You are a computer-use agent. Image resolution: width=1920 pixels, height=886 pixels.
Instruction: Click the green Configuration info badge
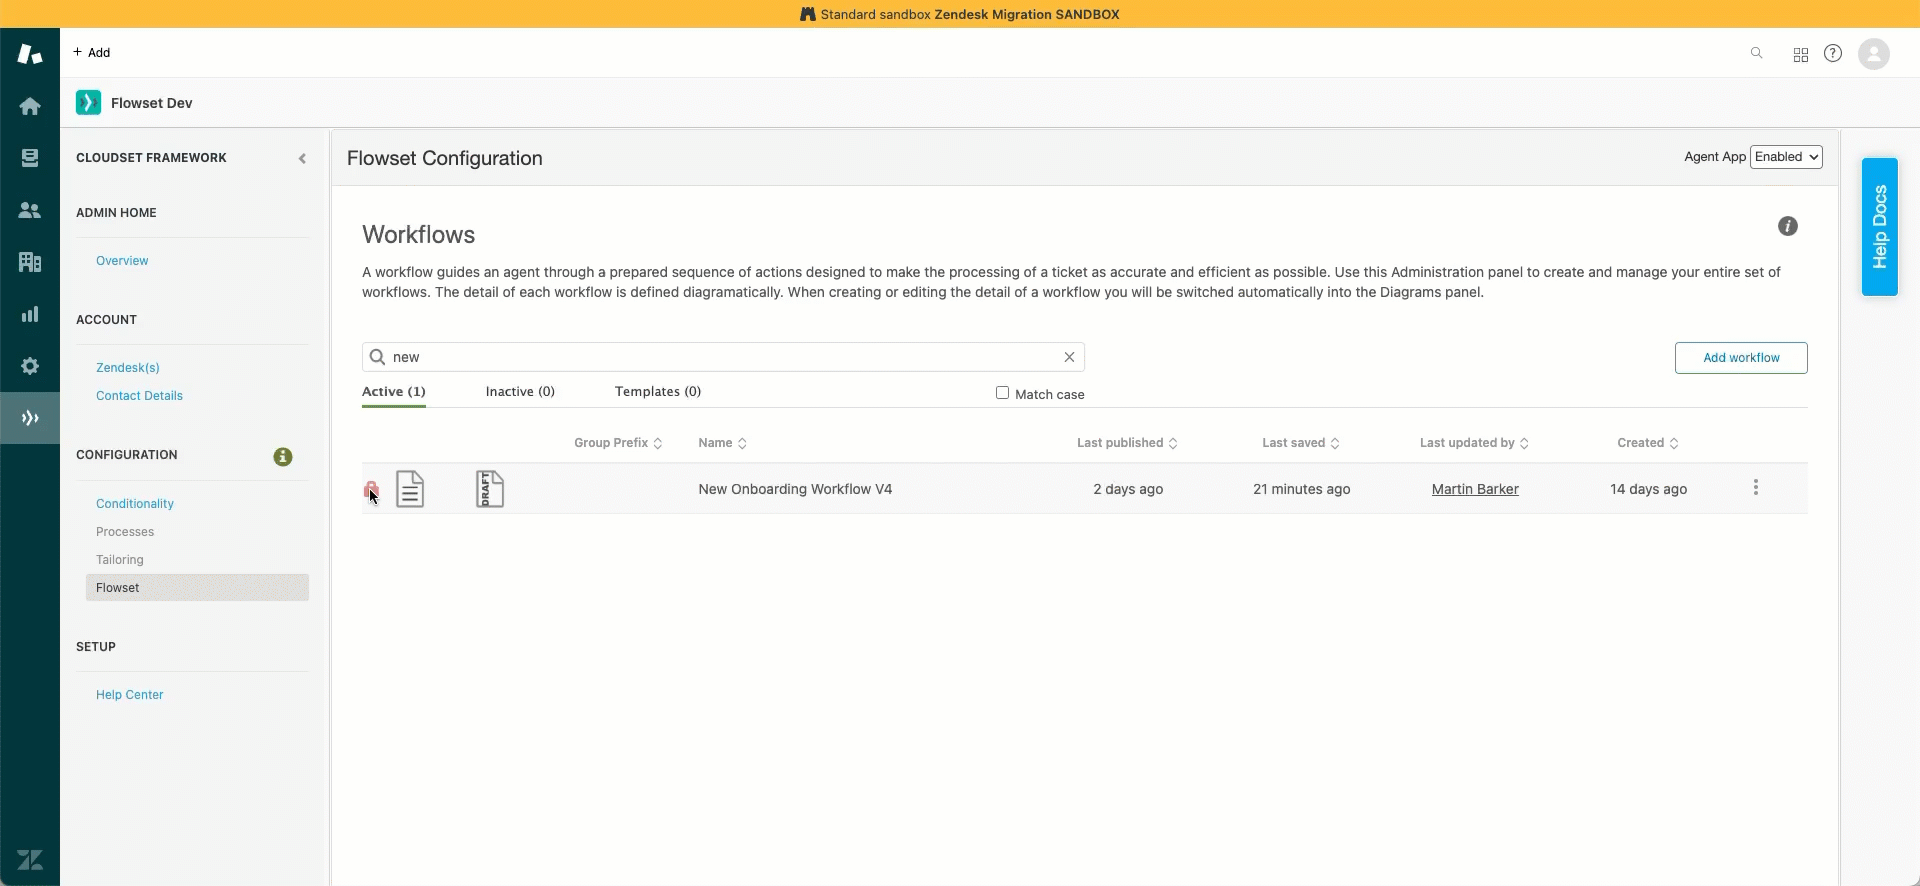pos(283,456)
